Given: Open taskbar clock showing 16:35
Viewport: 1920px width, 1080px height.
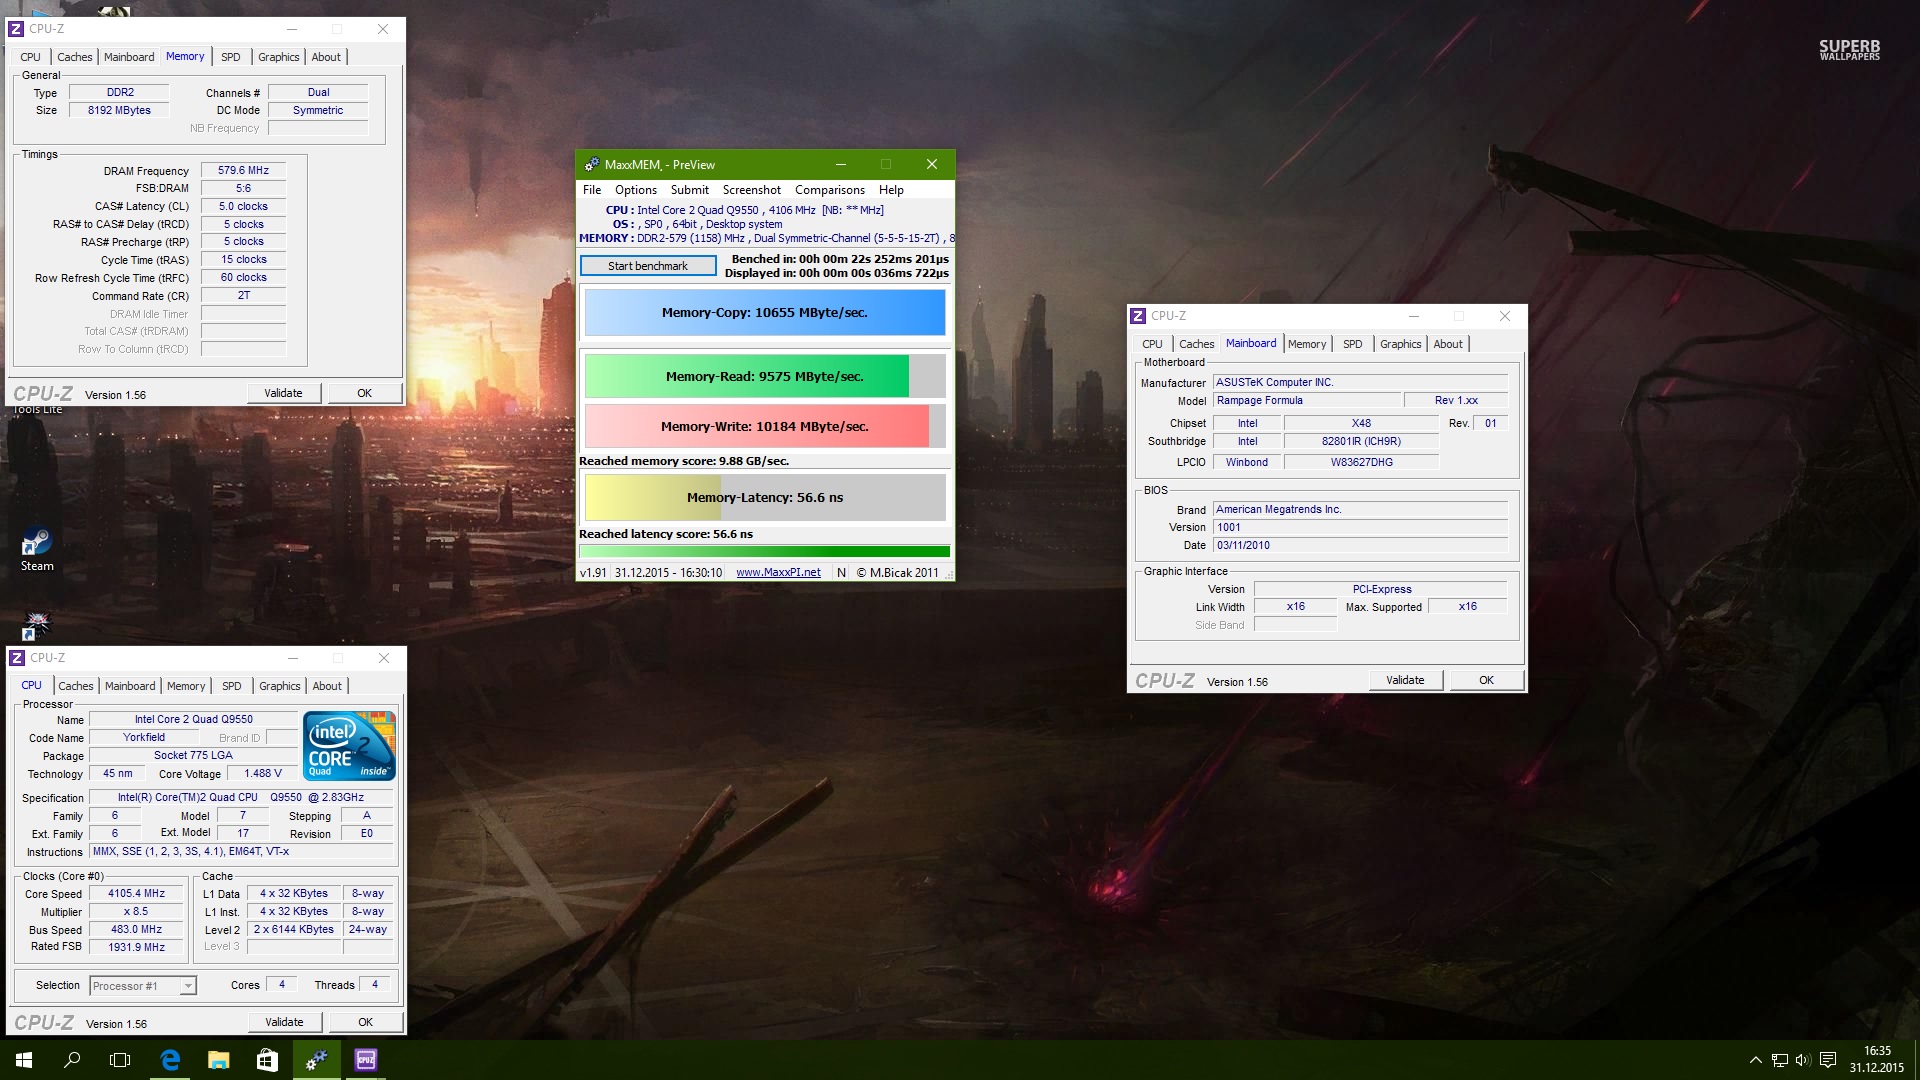Looking at the screenshot, I should [x=1877, y=1060].
